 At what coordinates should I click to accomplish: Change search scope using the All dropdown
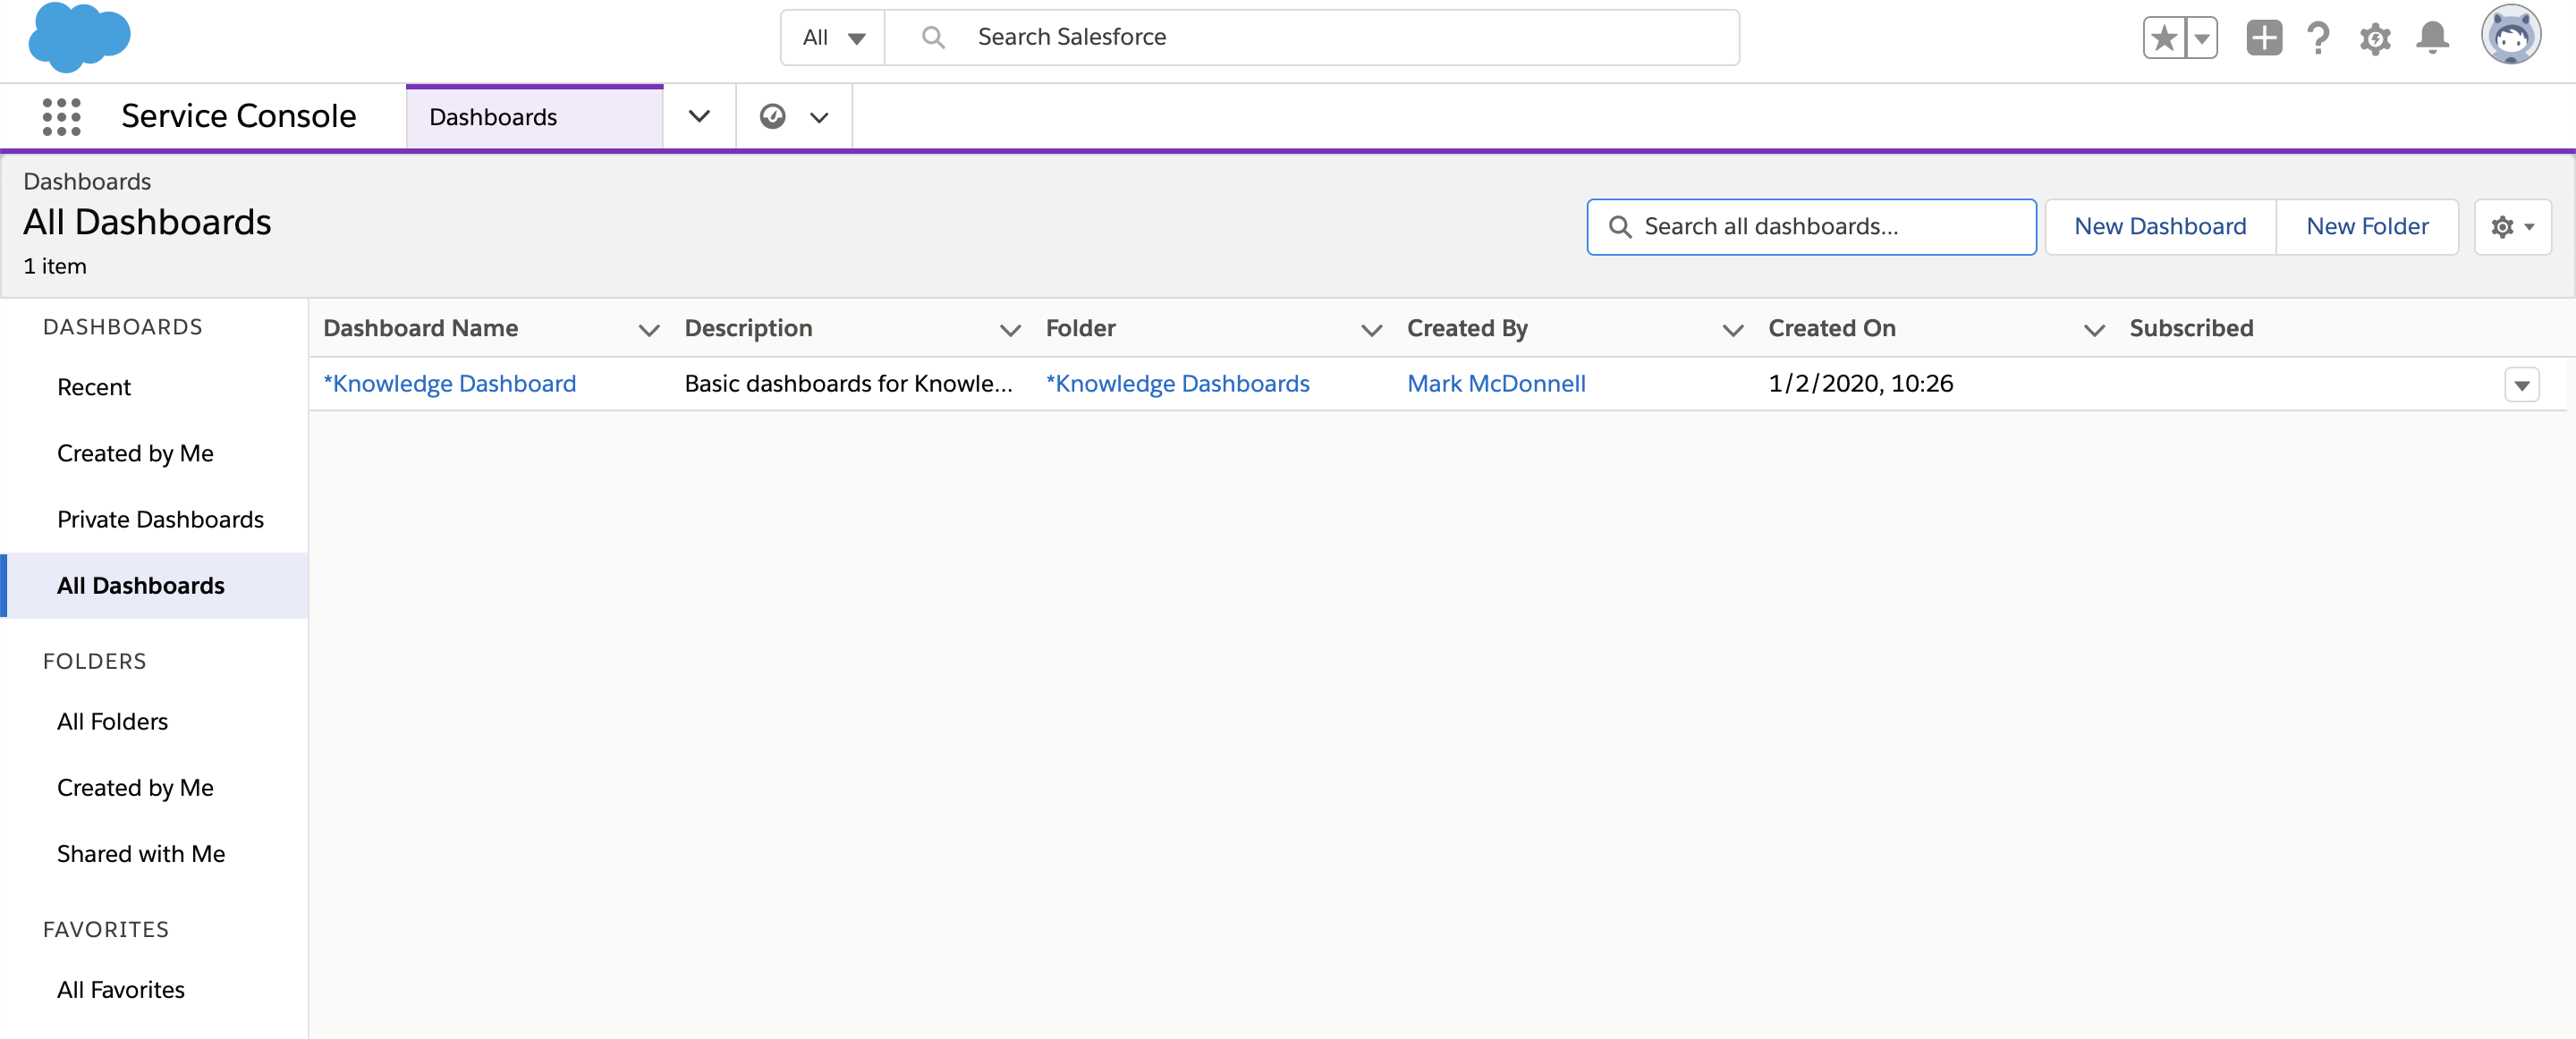point(831,37)
